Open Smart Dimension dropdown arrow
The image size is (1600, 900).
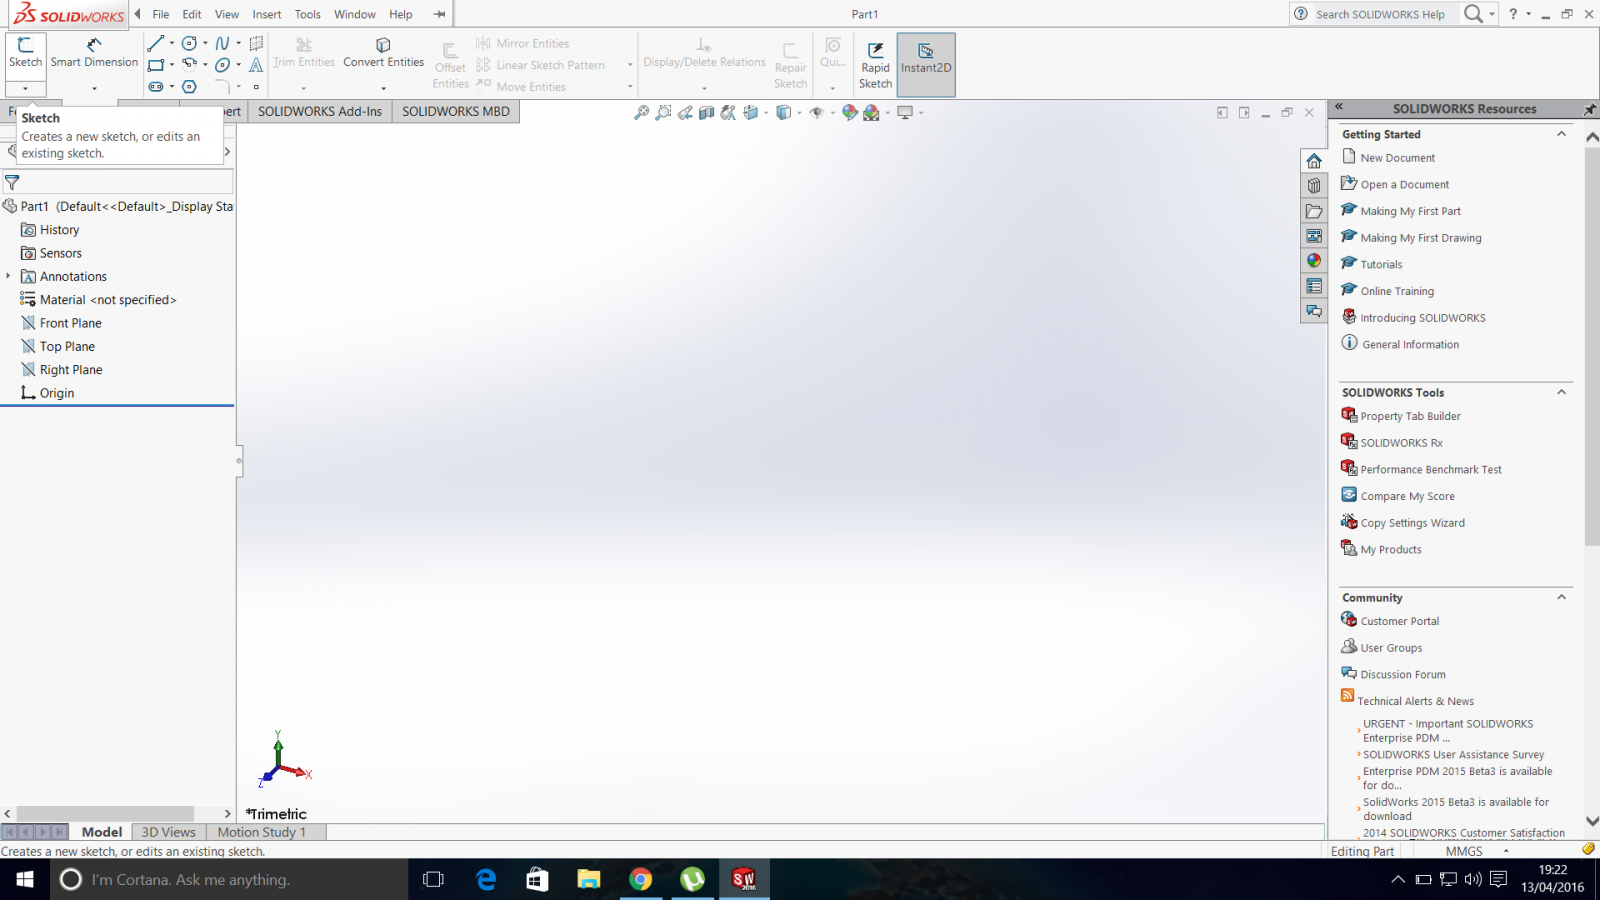(94, 88)
